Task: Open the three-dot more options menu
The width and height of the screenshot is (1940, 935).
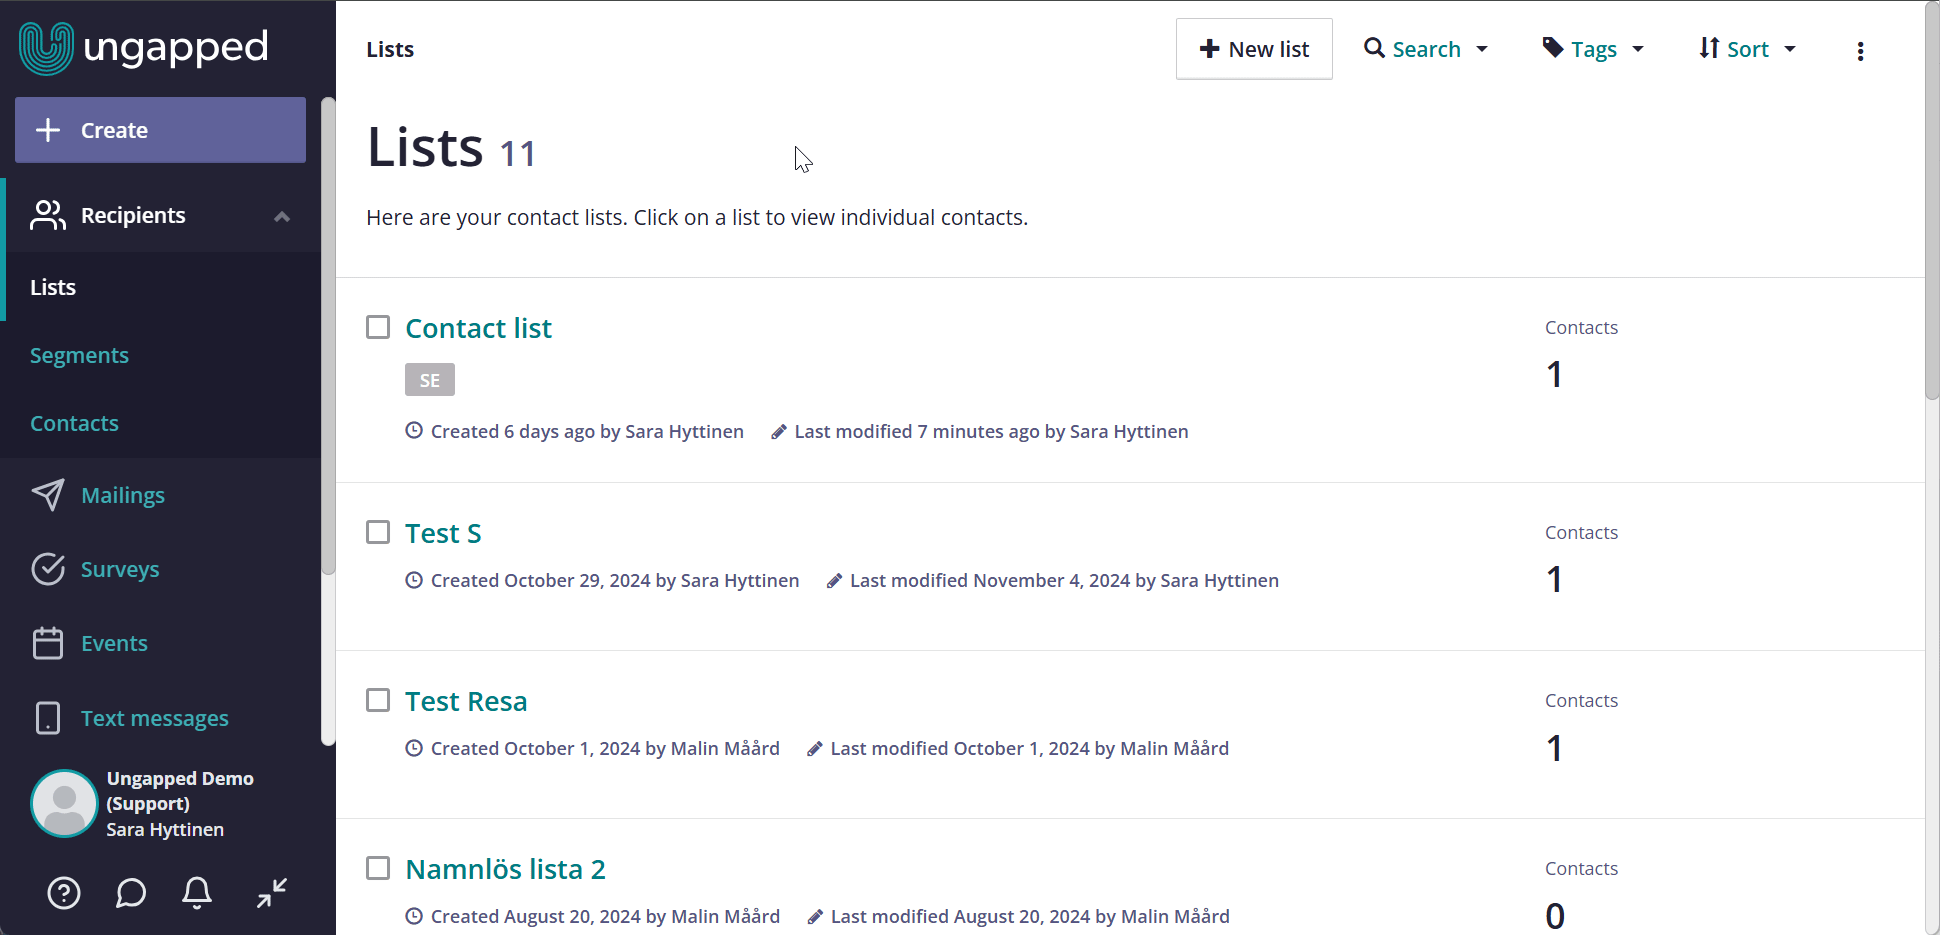Action: (1860, 51)
